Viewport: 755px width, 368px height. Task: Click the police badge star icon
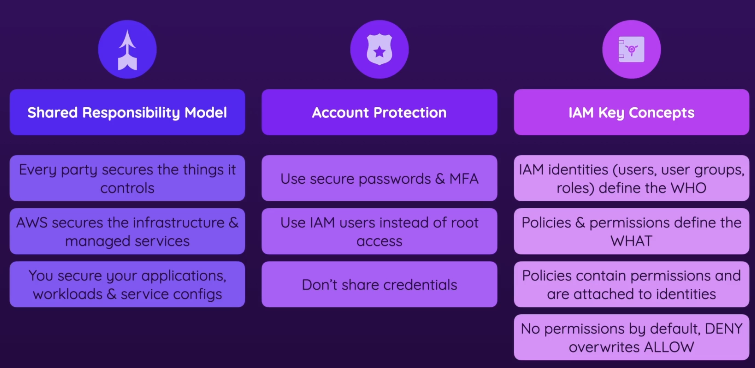pyautogui.click(x=379, y=50)
